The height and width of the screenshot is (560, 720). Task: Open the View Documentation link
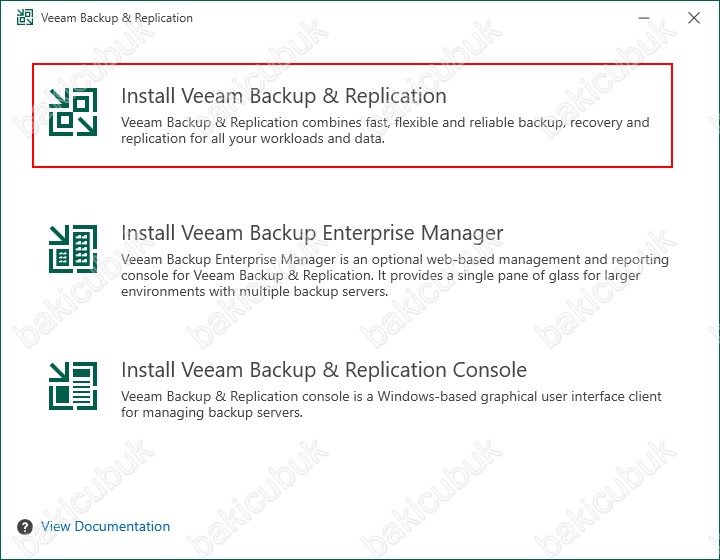pyautogui.click(x=105, y=526)
